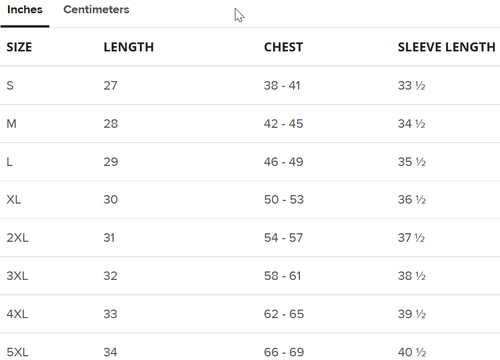This screenshot has height=360, width=500.
Task: Click the SLEEVE LENGTH column header
Action: [x=446, y=47]
